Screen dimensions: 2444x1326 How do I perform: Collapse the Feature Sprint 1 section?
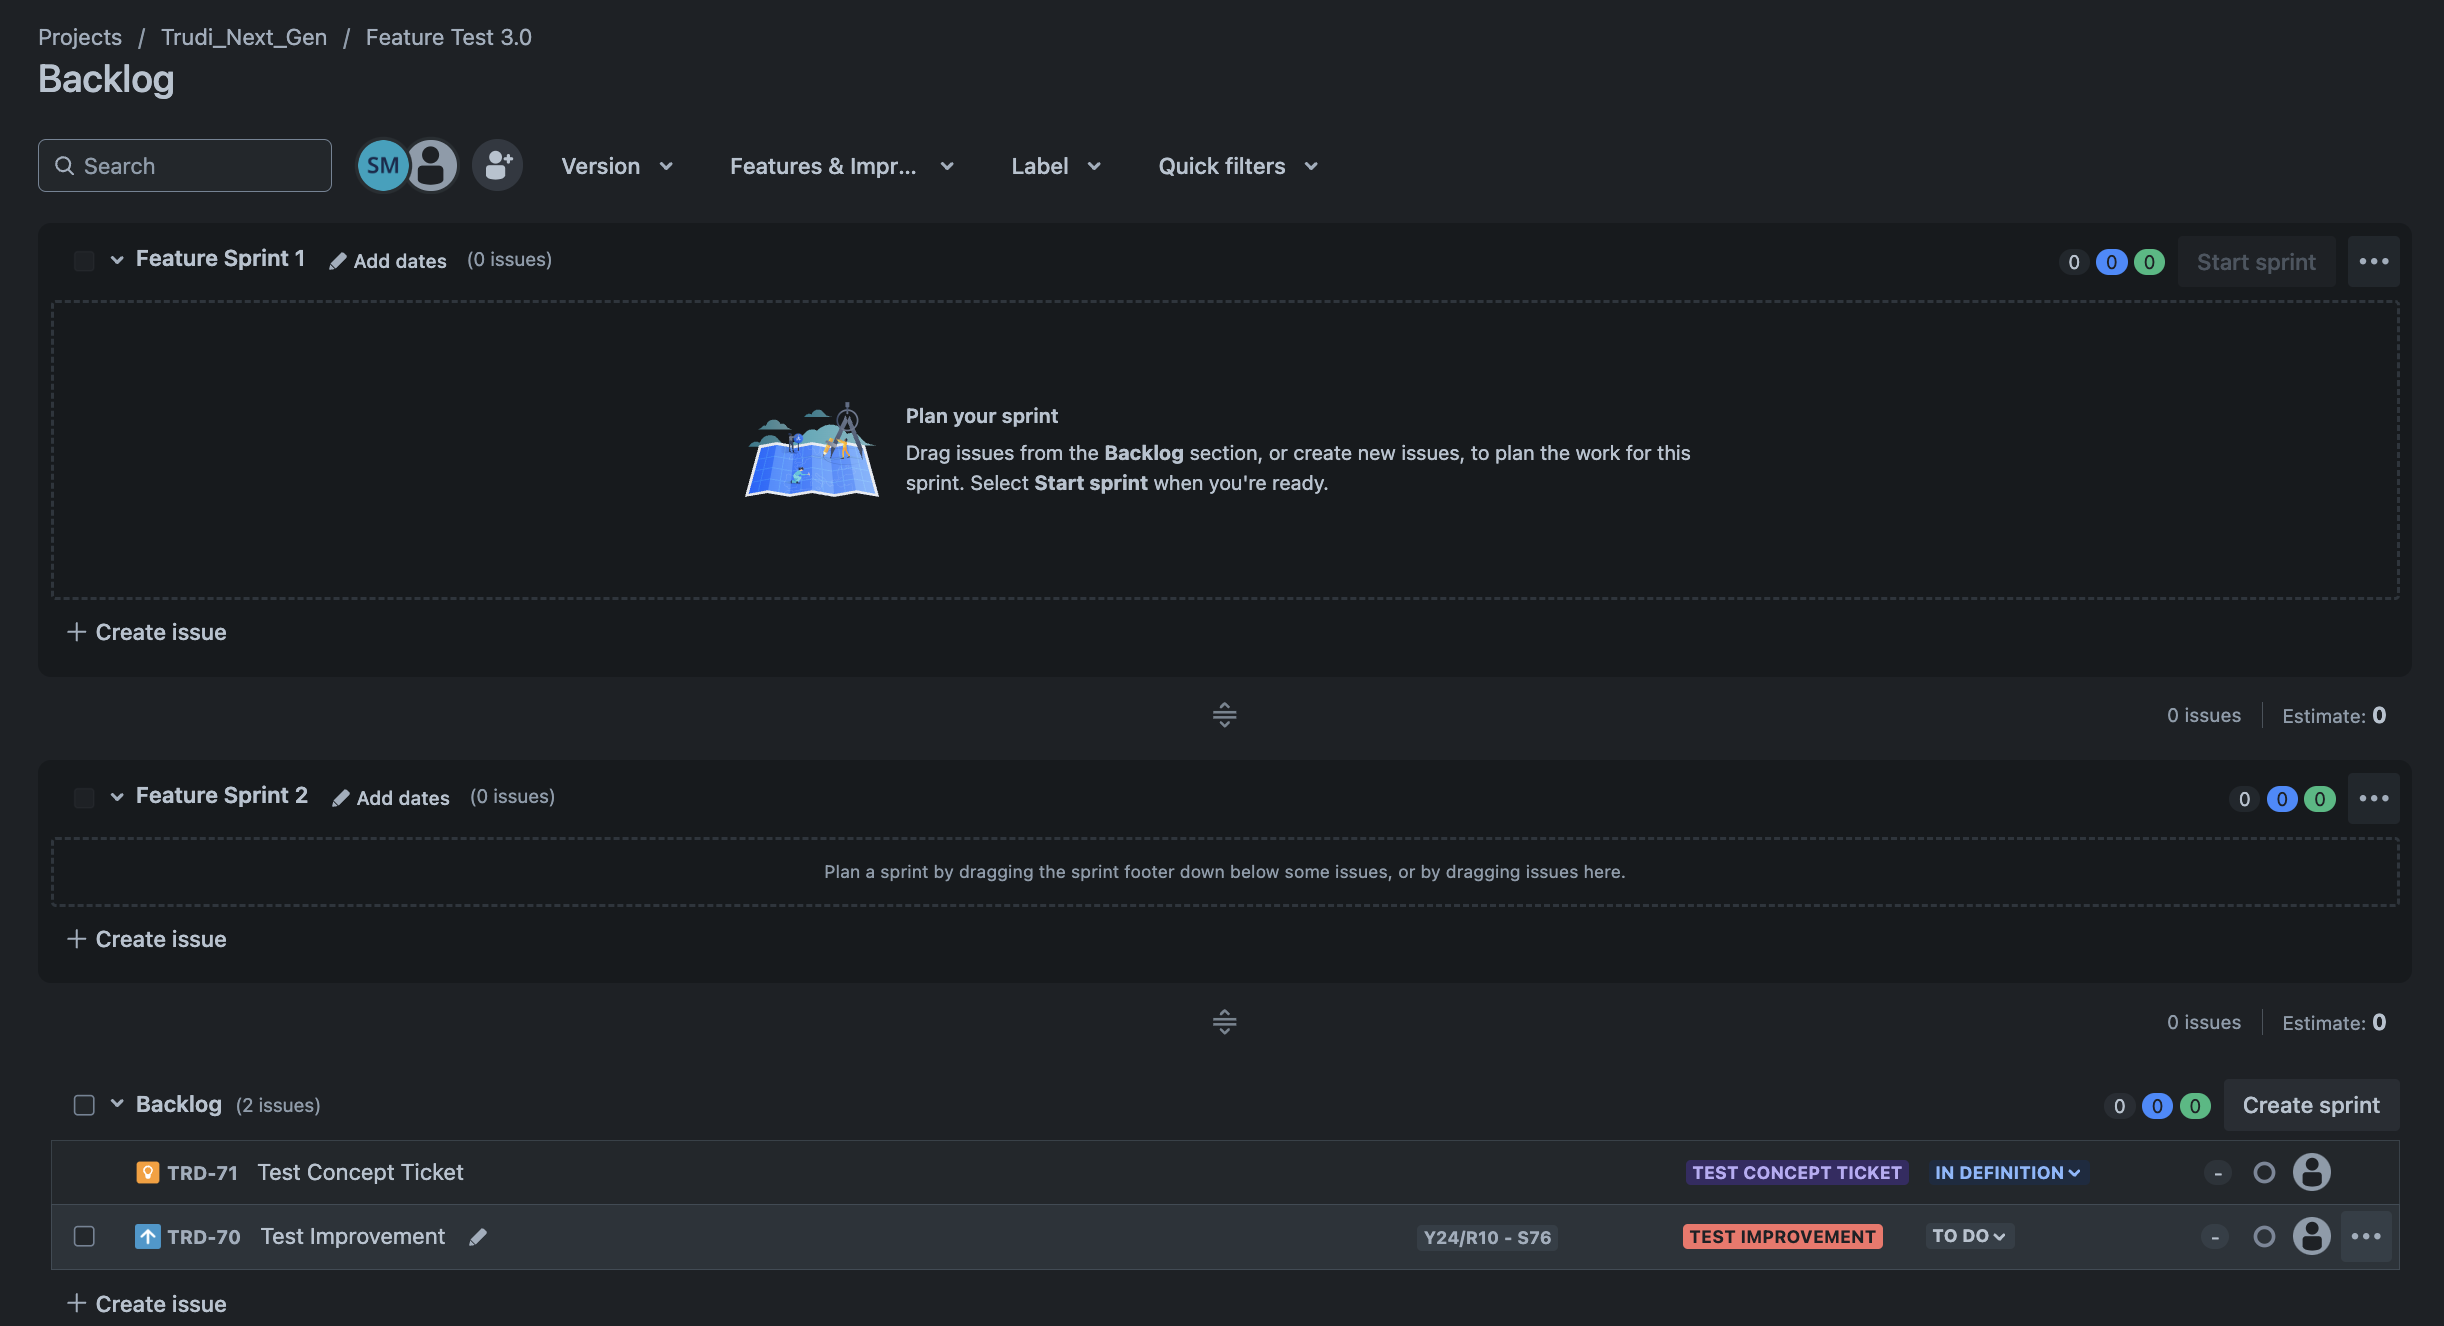coord(117,260)
